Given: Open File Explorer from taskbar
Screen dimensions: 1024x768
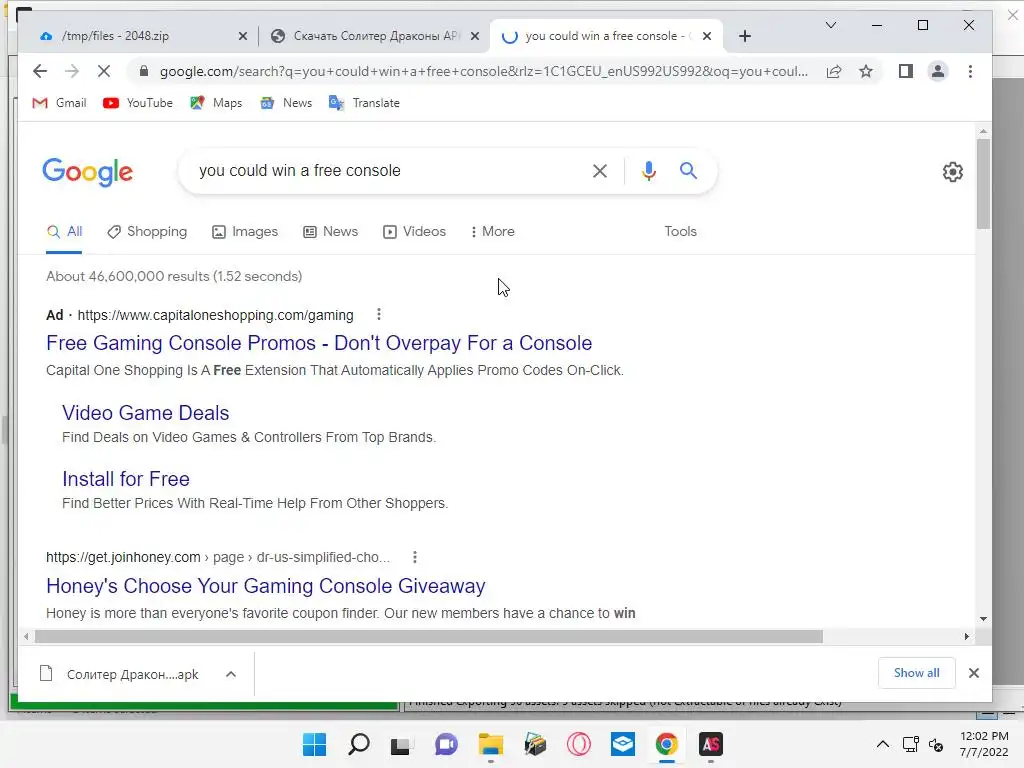Looking at the screenshot, I should coord(490,744).
